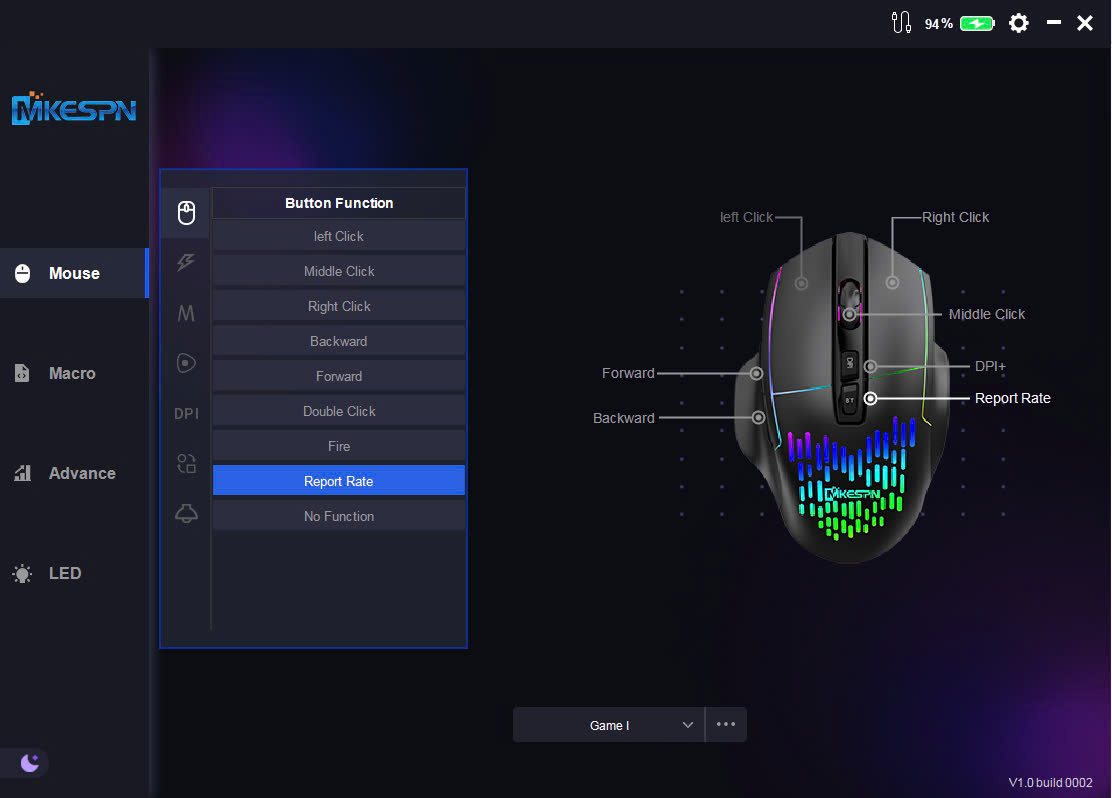The height and width of the screenshot is (798, 1112).
Task: Click the Button Function header
Action: point(339,203)
